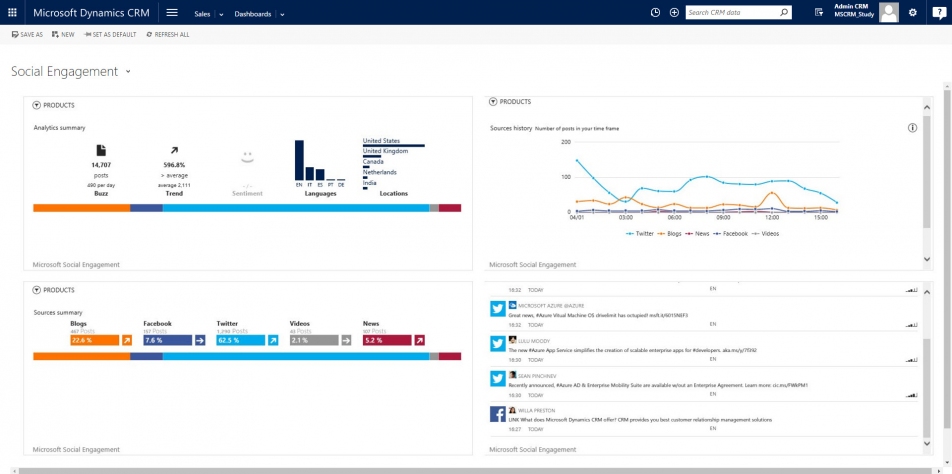Open the settings gear icon
The height and width of the screenshot is (474, 952).
[x=912, y=13]
